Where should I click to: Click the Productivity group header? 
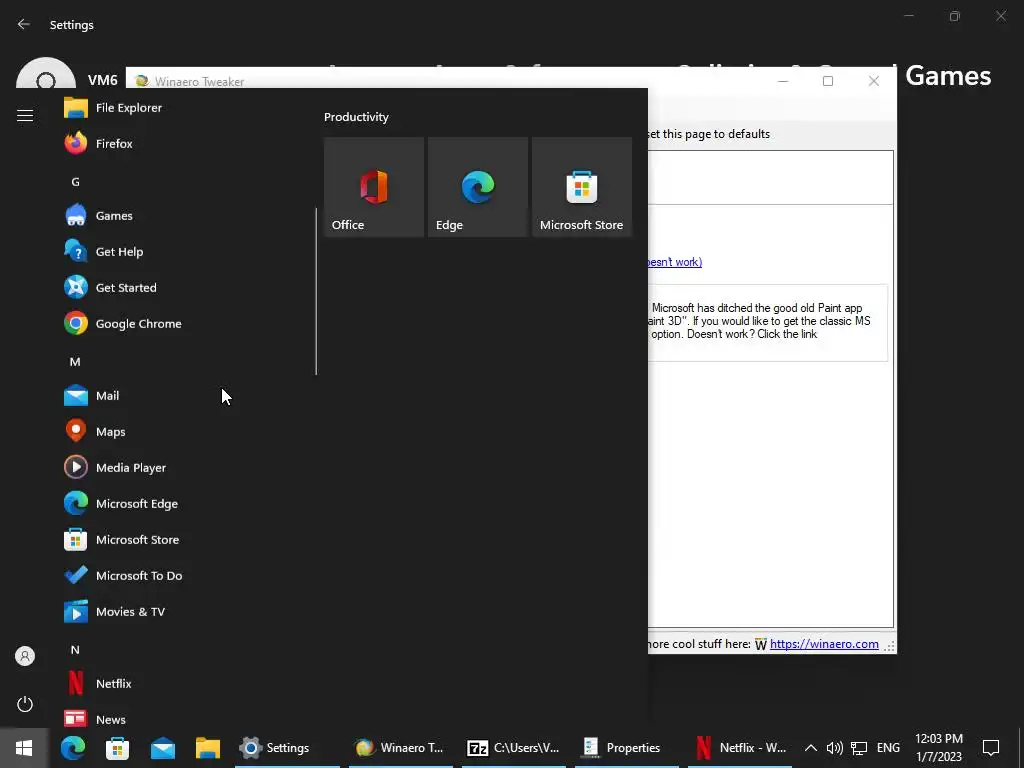(x=357, y=117)
